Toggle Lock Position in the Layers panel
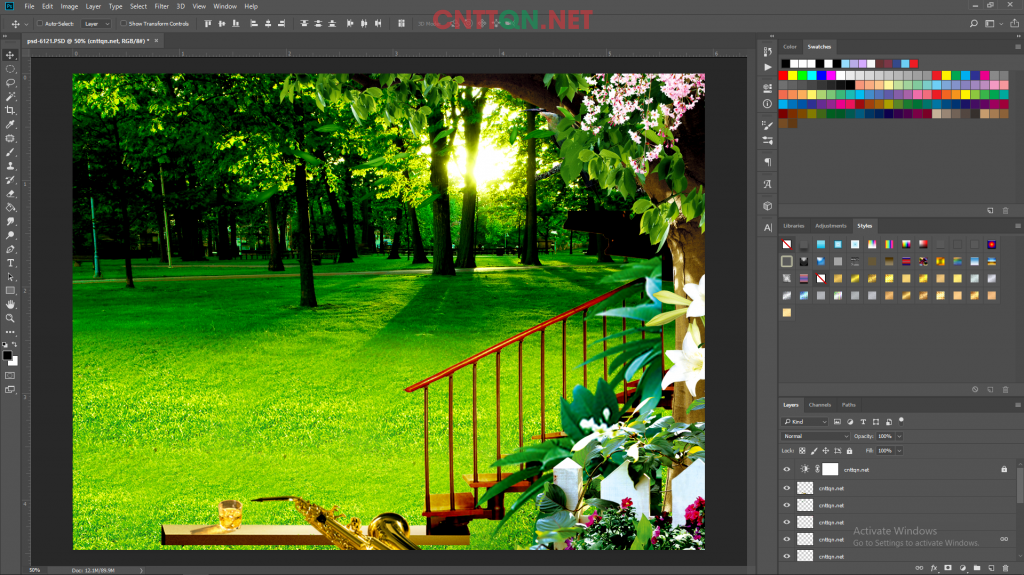This screenshot has width=1024, height=575. pyautogui.click(x=825, y=451)
